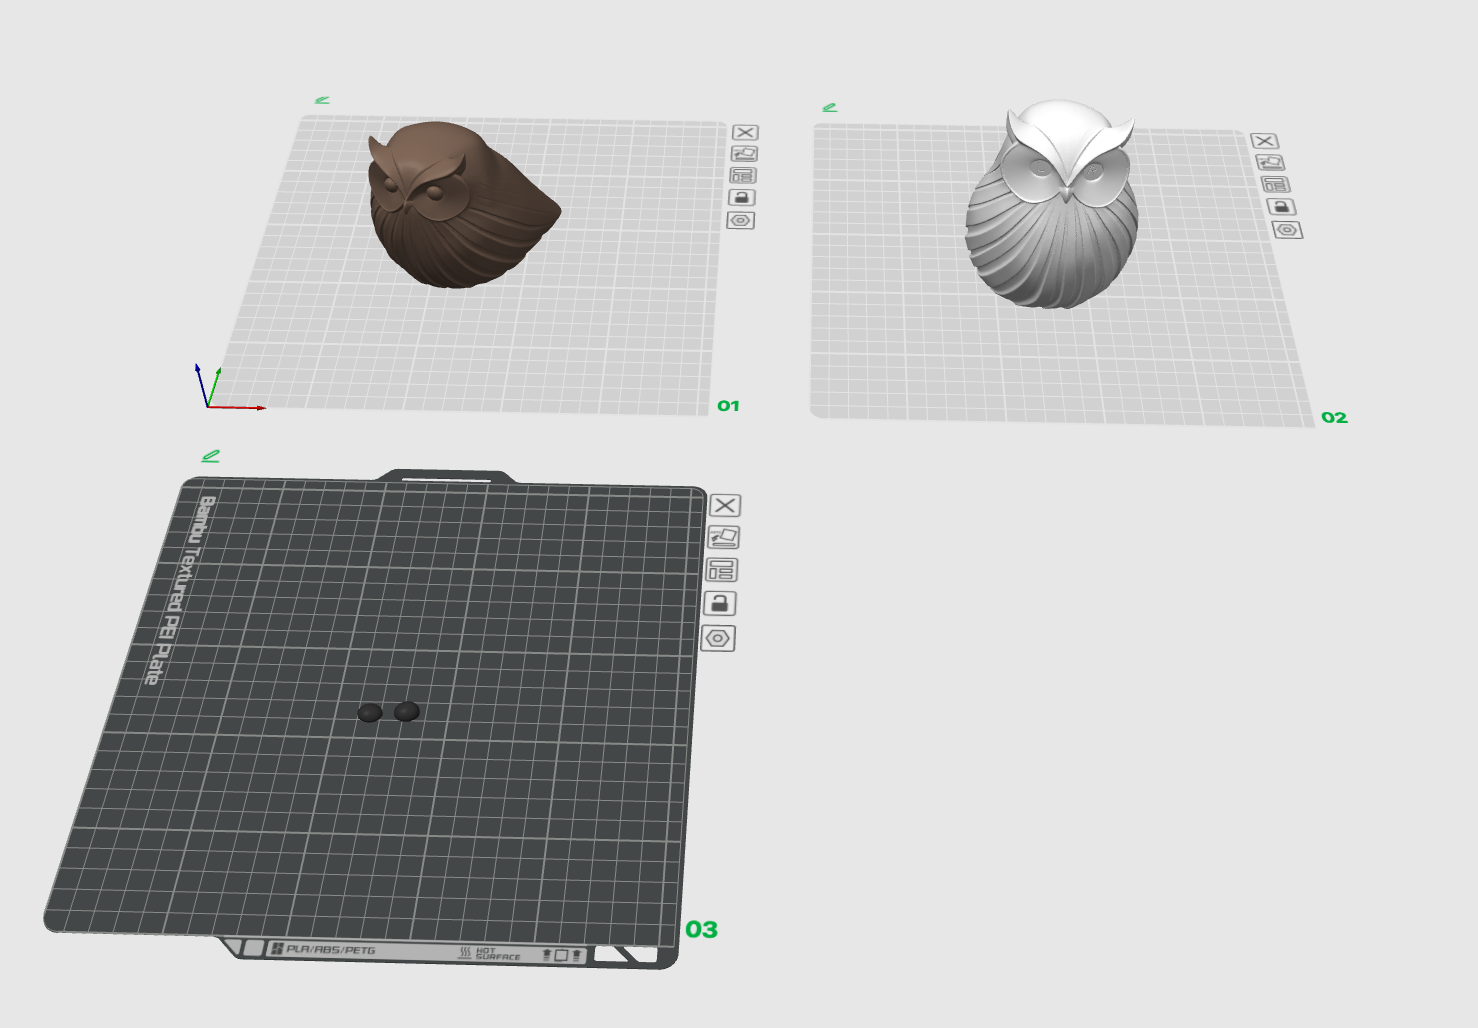Auto-orient objects on plate 01
Image resolution: width=1478 pixels, height=1028 pixels.
coord(744,154)
